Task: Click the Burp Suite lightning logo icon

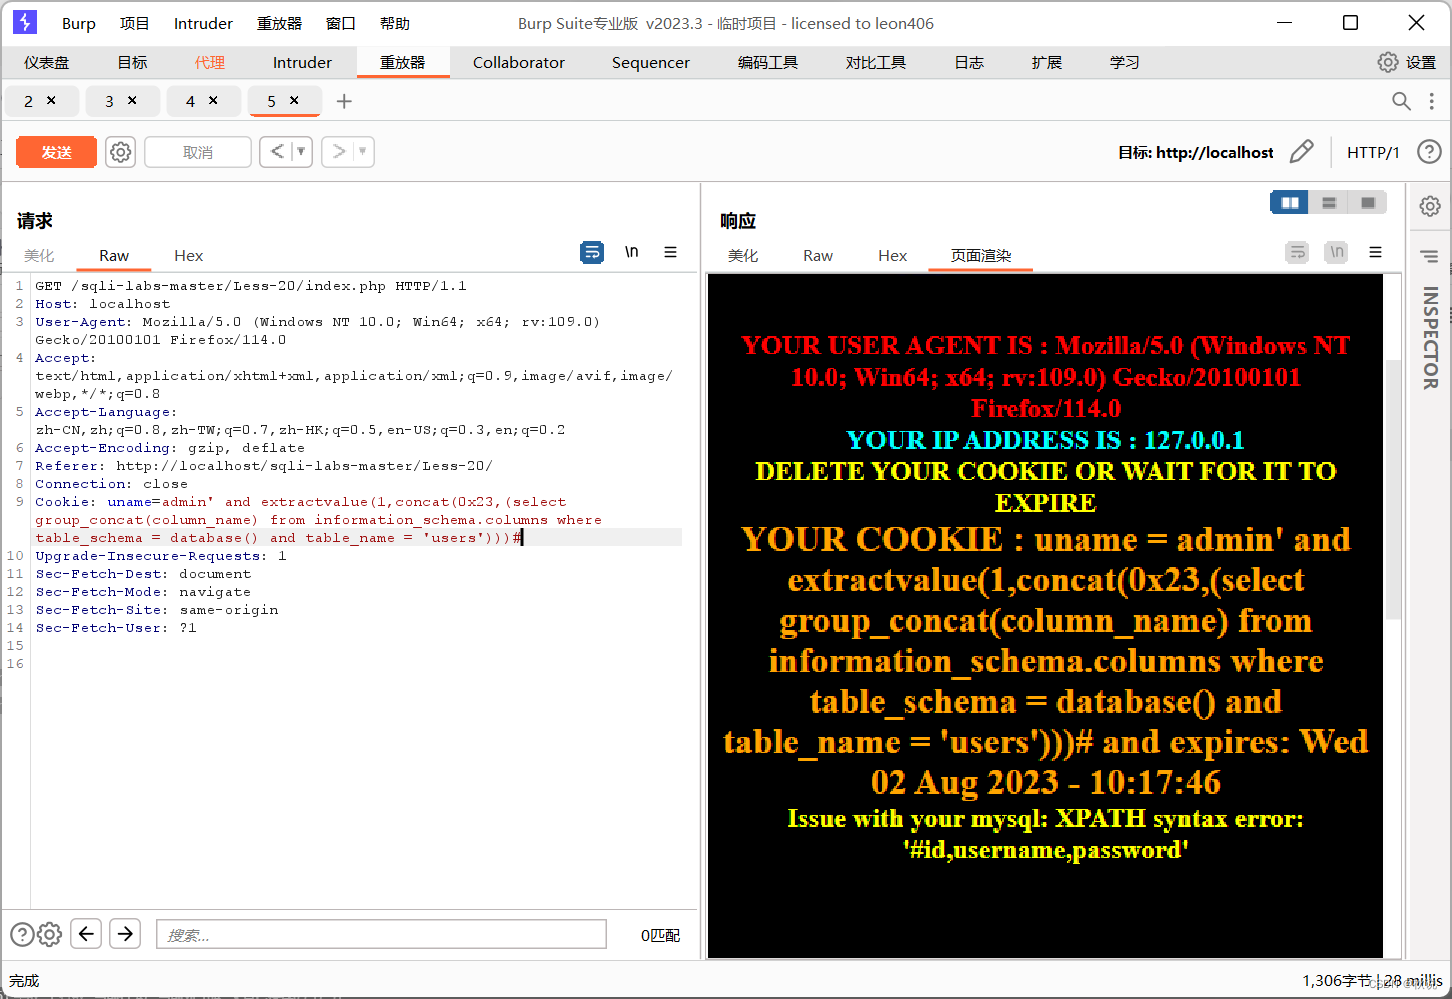Action: point(25,22)
